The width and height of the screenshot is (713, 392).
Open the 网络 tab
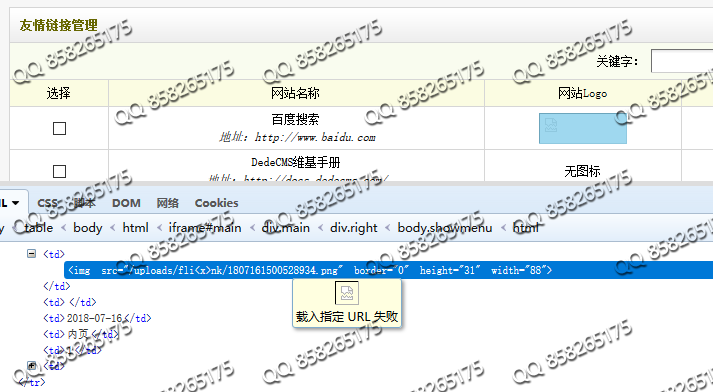167,203
